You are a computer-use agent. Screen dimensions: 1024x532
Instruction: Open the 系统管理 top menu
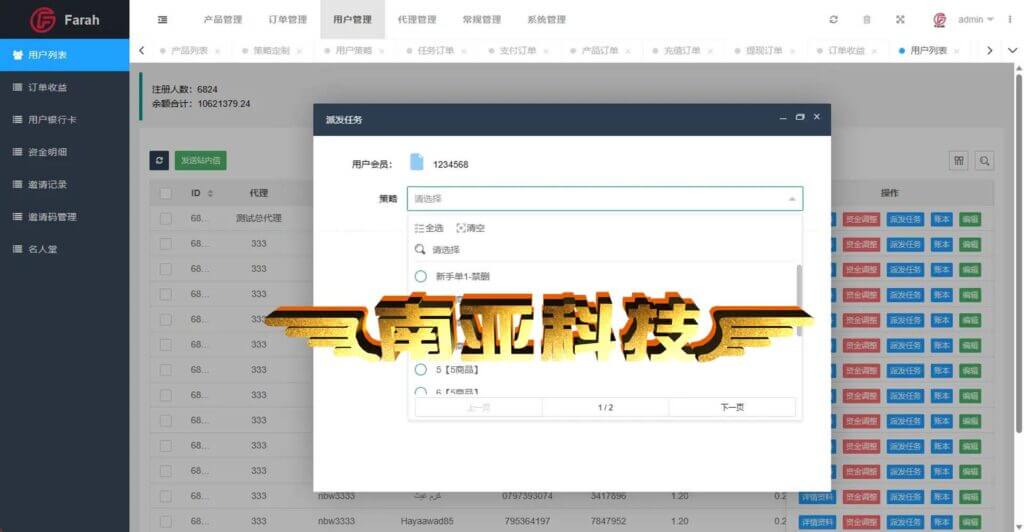click(x=547, y=20)
